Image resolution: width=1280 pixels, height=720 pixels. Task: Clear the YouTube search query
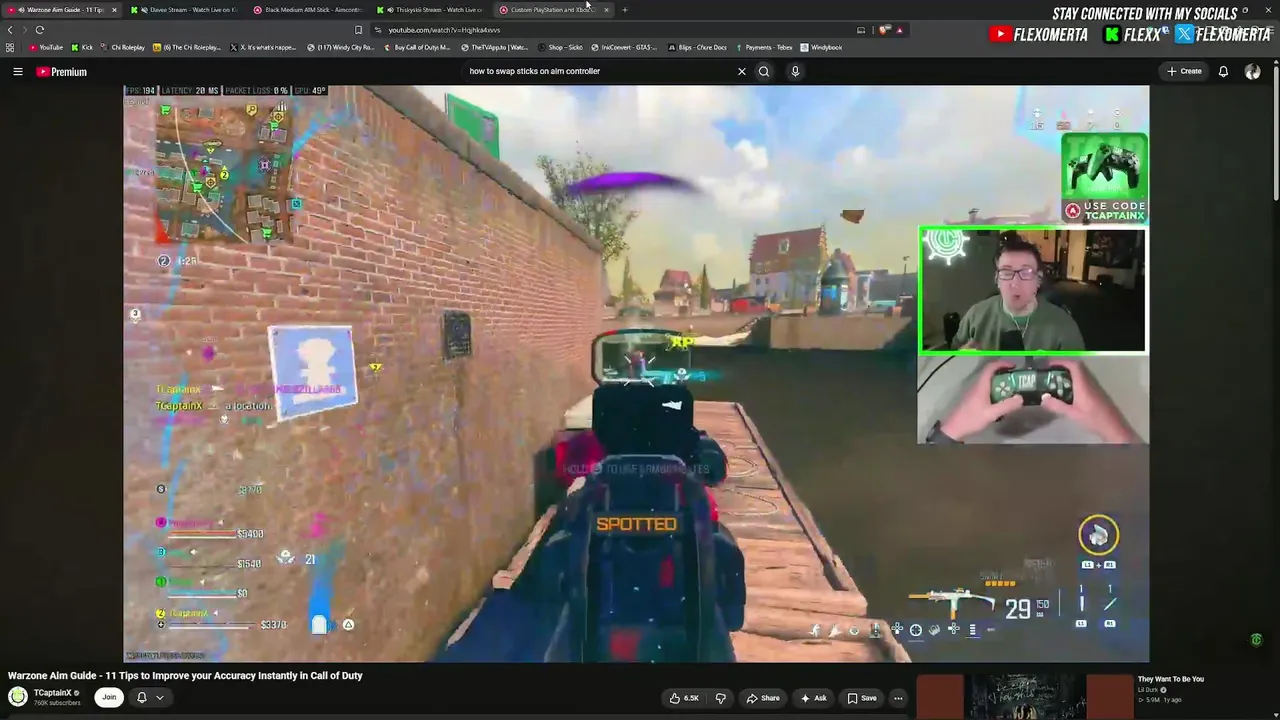742,71
